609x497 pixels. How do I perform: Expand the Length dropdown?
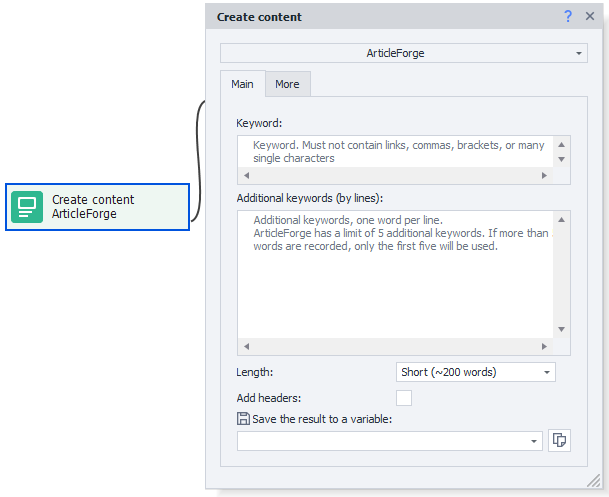(x=476, y=372)
